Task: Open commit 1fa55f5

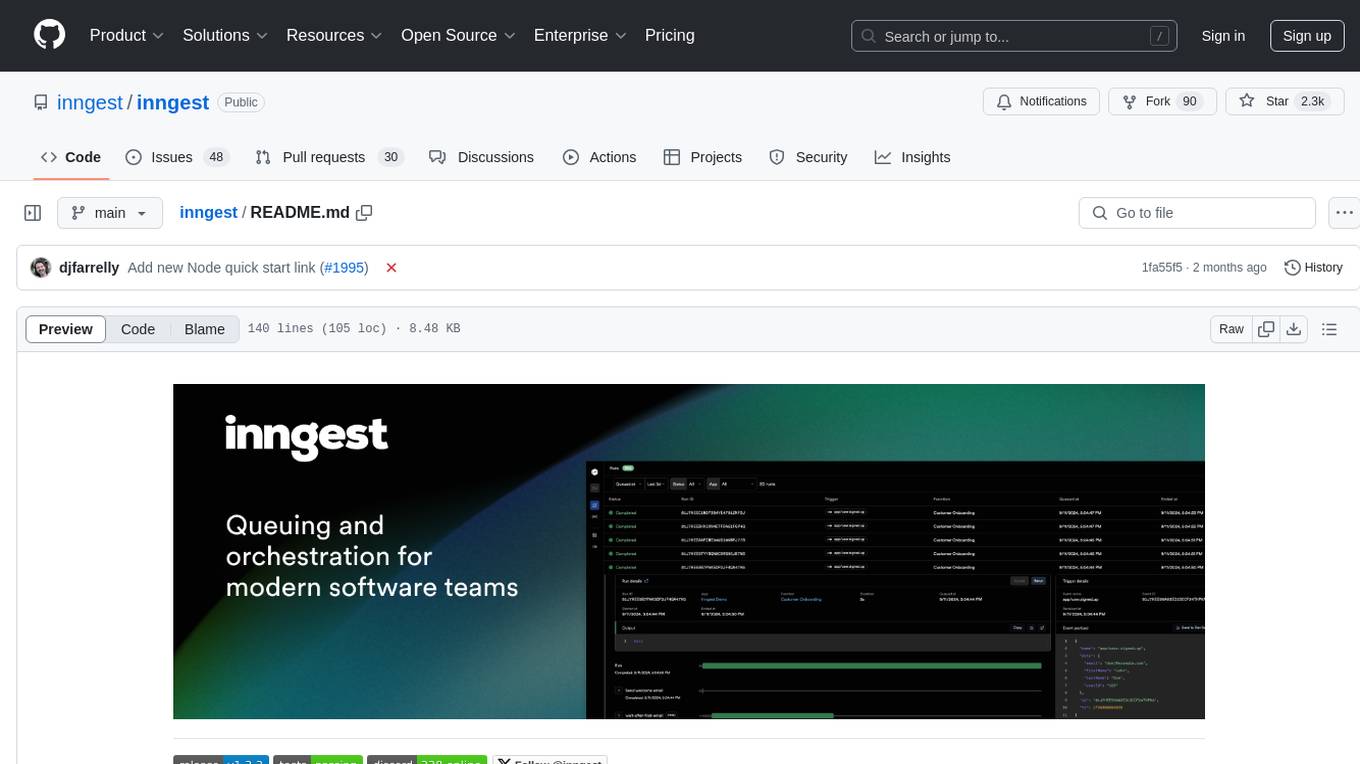Action: coord(1162,268)
